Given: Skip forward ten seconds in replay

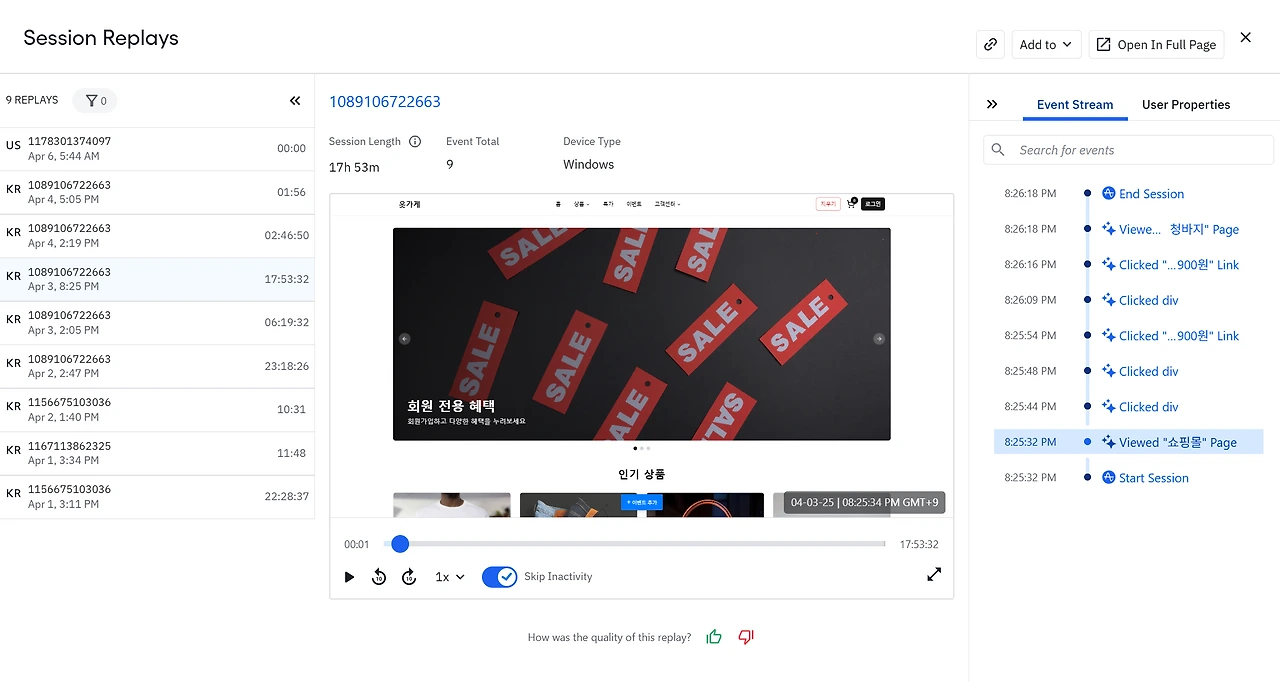Looking at the screenshot, I should pos(409,577).
